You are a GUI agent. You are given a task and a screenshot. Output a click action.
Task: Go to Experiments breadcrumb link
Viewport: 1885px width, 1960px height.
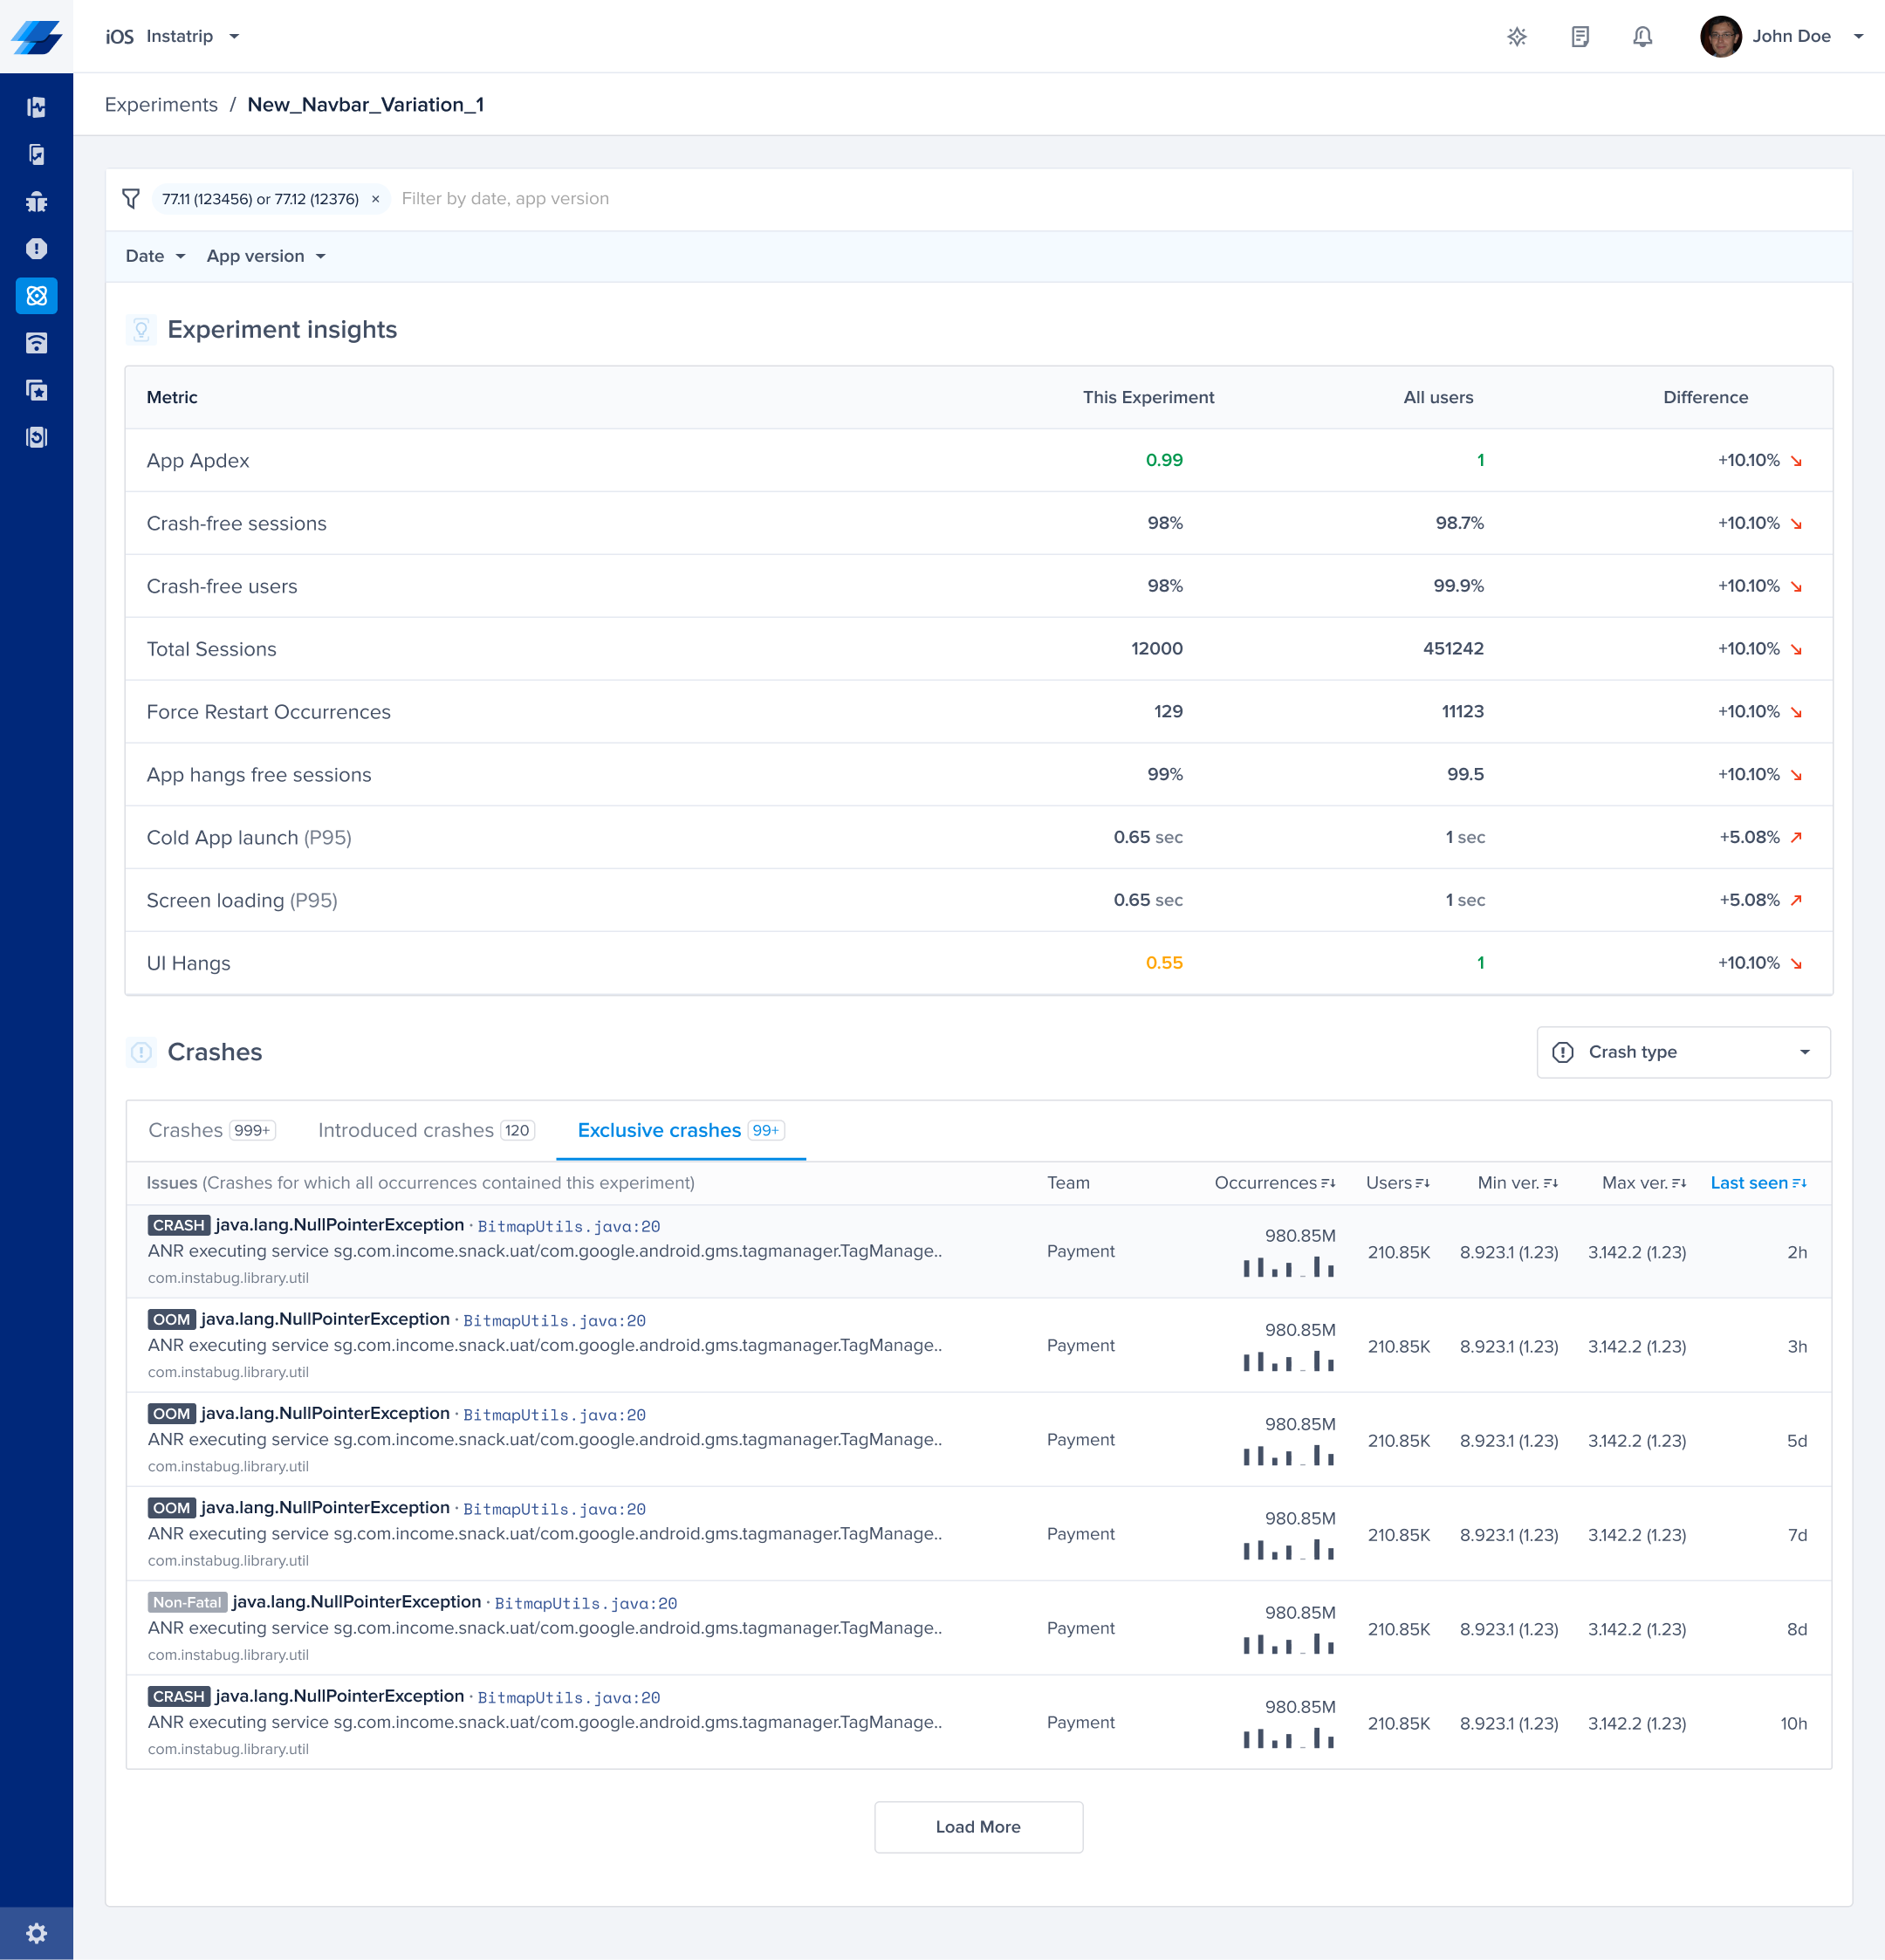(161, 105)
